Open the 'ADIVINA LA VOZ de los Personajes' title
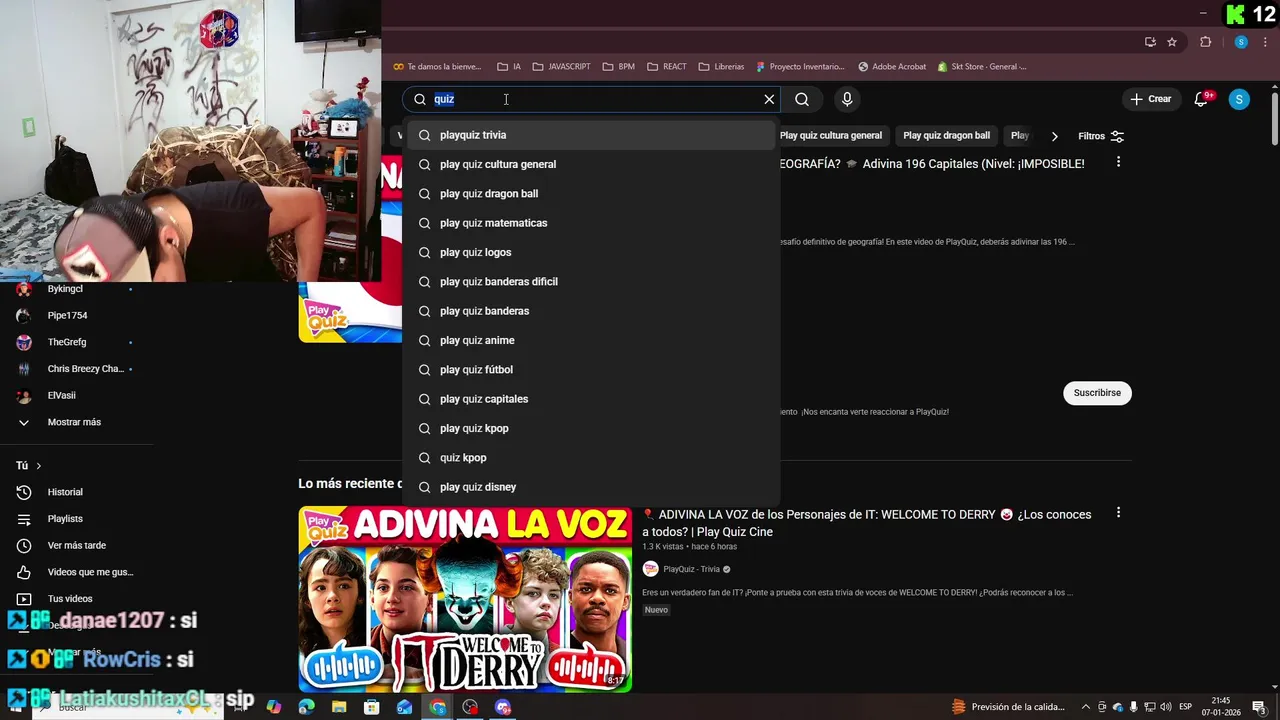 point(867,523)
